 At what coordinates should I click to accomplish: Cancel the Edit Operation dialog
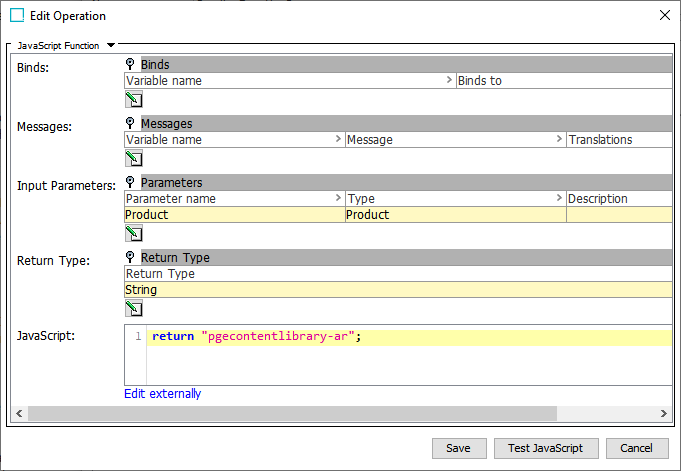click(636, 448)
